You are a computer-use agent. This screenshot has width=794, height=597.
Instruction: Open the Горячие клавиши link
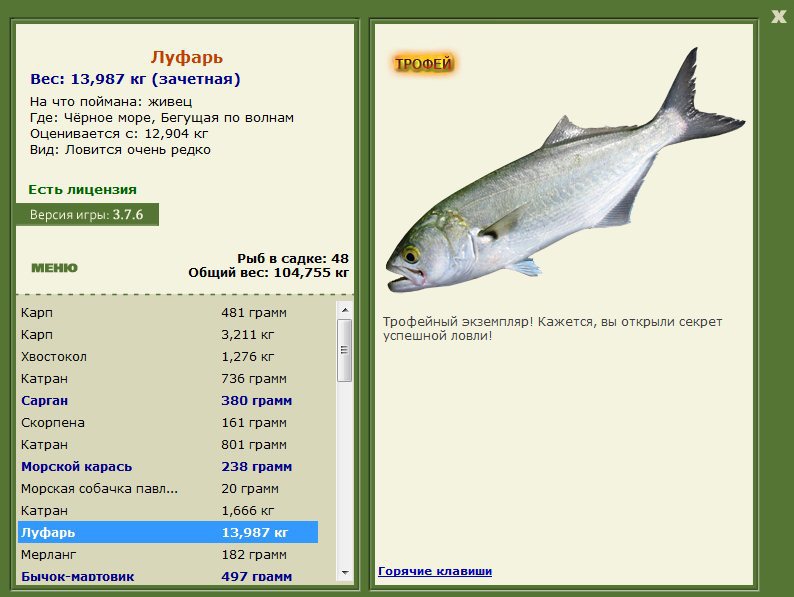(435, 571)
